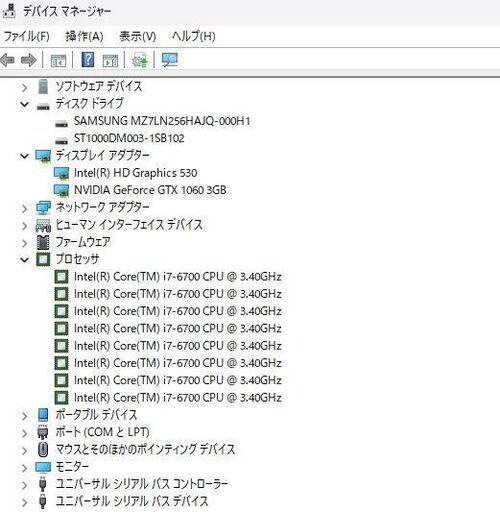This screenshot has height=512, width=500.
Task: Click the ネットワーク アダプター category icon
Action: (43, 208)
